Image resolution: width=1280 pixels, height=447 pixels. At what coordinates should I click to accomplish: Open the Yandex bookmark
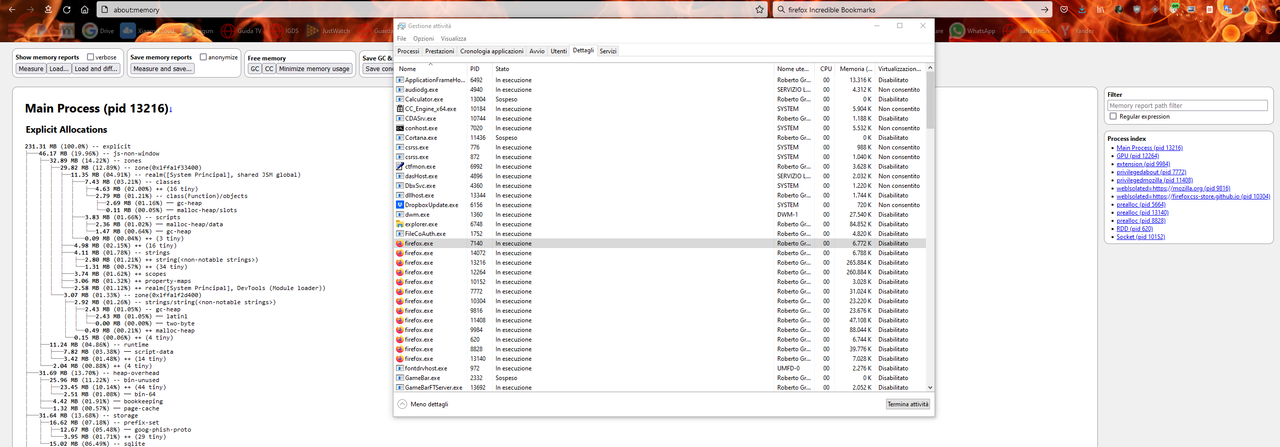(x=1079, y=31)
